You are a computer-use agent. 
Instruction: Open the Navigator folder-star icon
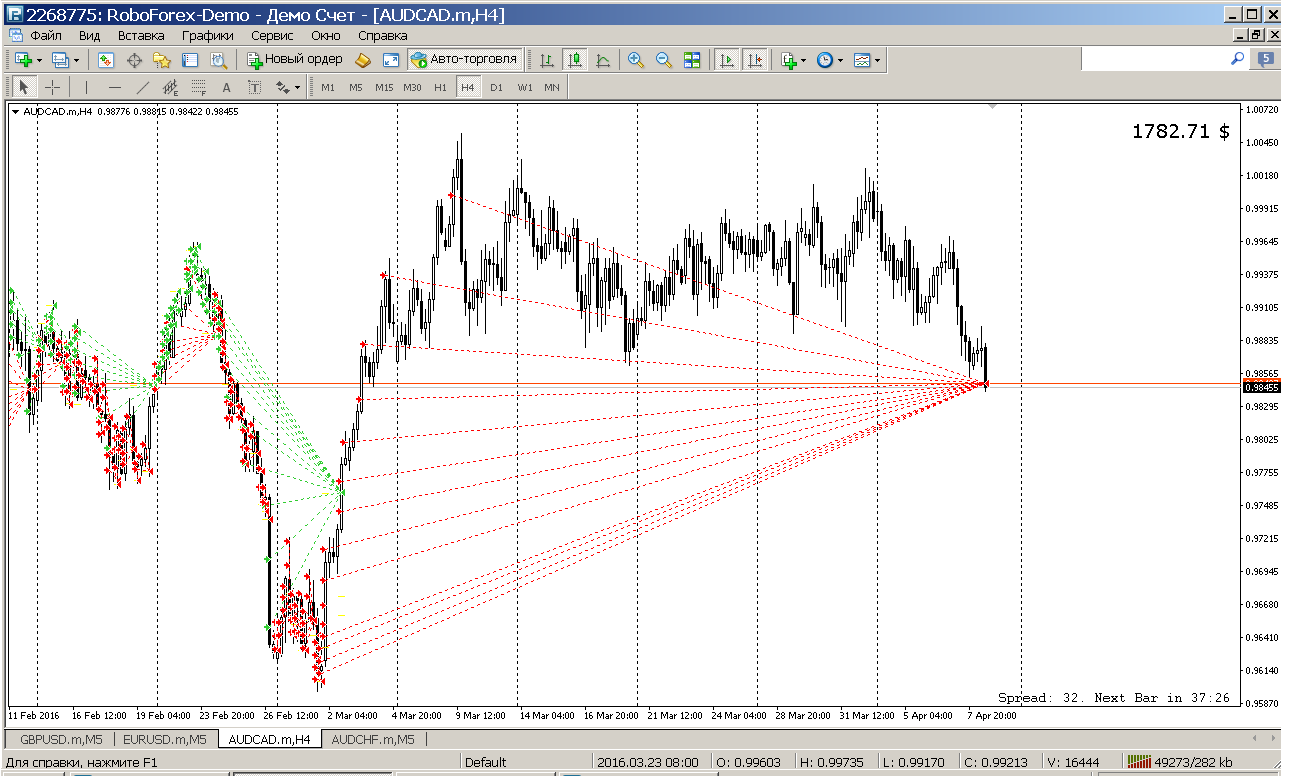(162, 60)
